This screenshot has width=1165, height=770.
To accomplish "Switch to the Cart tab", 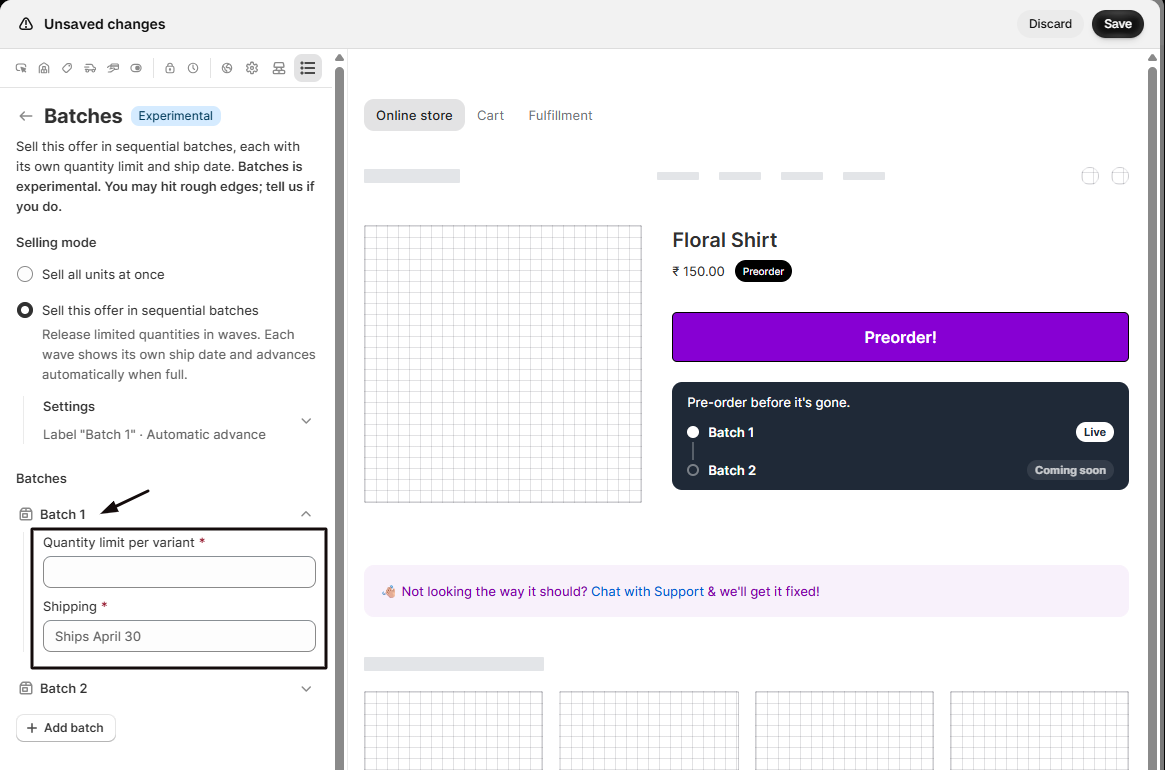I will pyautogui.click(x=490, y=115).
